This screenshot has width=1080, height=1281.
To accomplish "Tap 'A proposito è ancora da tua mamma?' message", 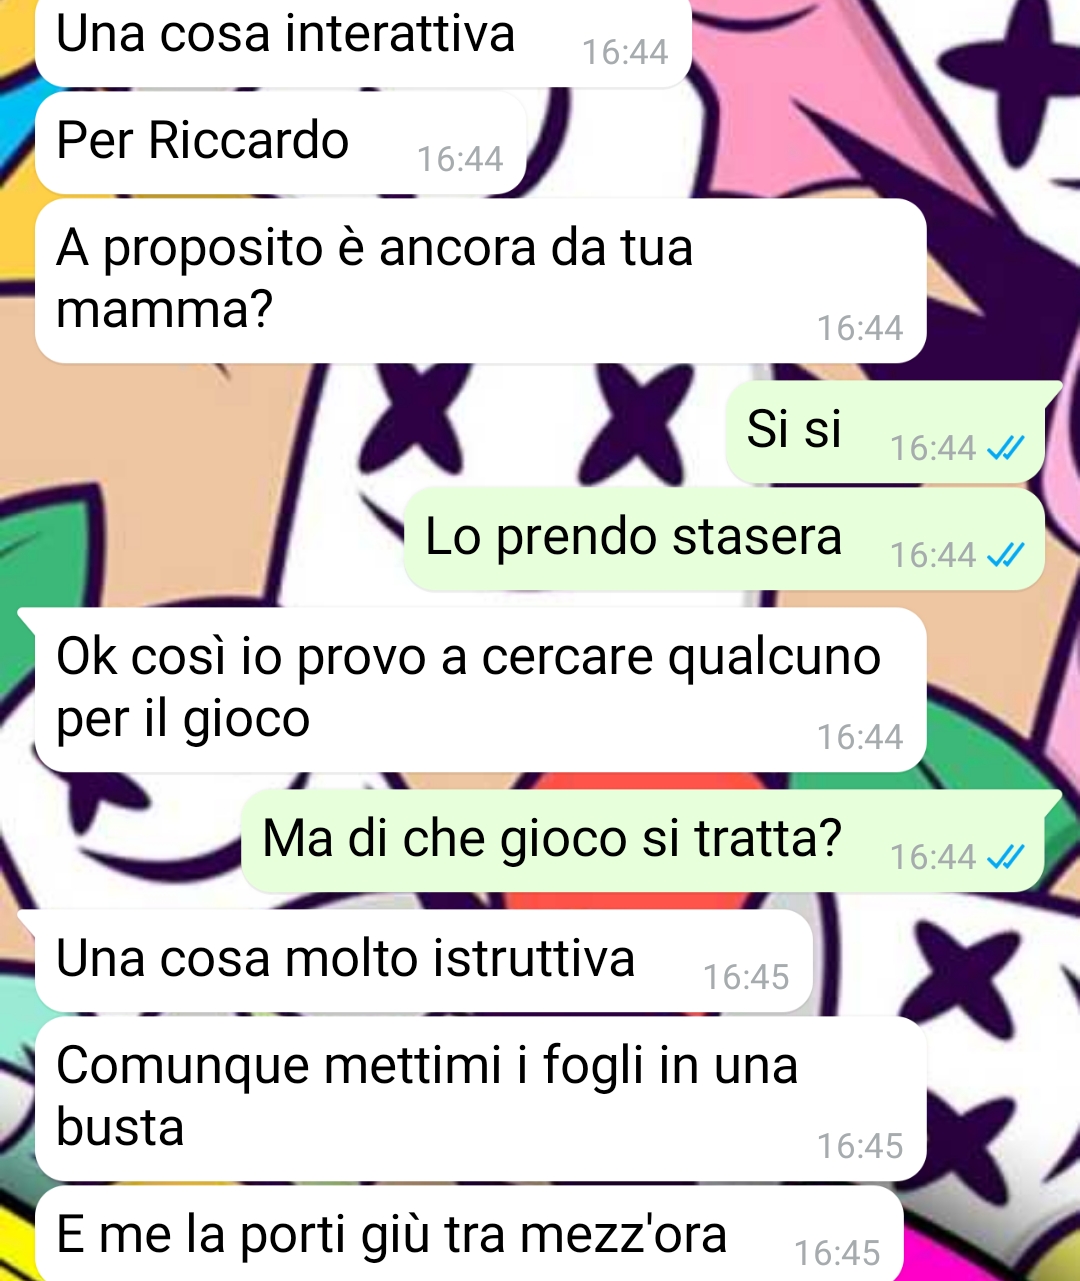I will (x=480, y=280).
